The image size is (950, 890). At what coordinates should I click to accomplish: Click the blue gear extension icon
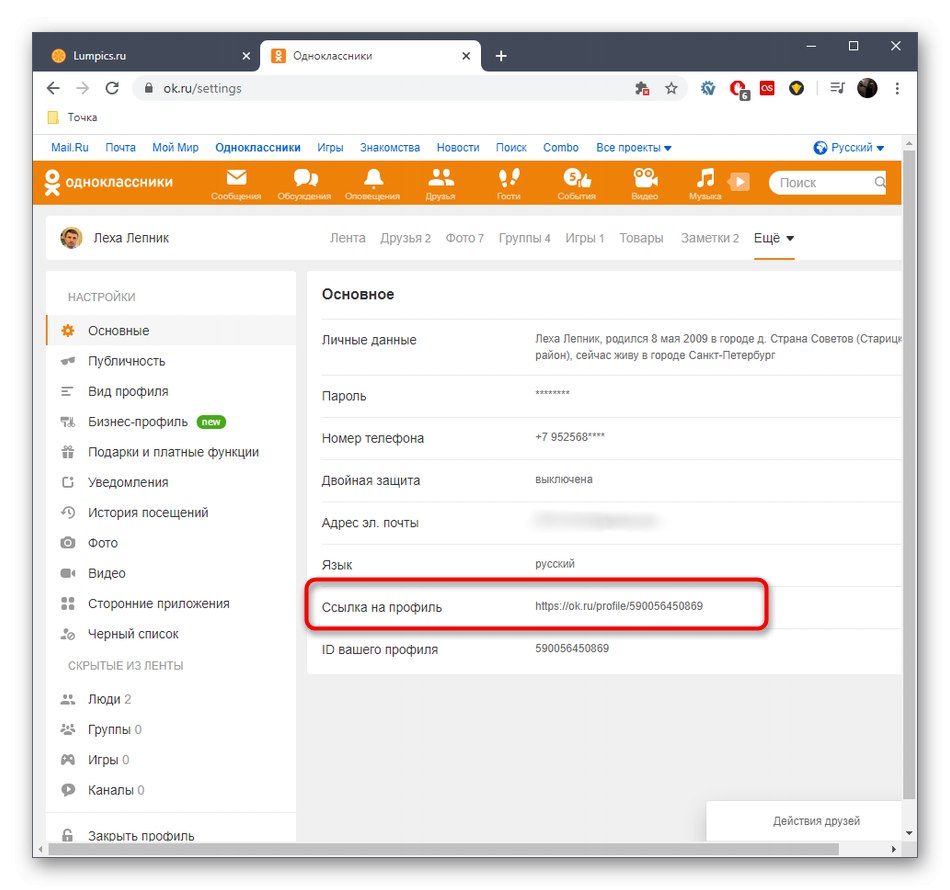coord(708,88)
